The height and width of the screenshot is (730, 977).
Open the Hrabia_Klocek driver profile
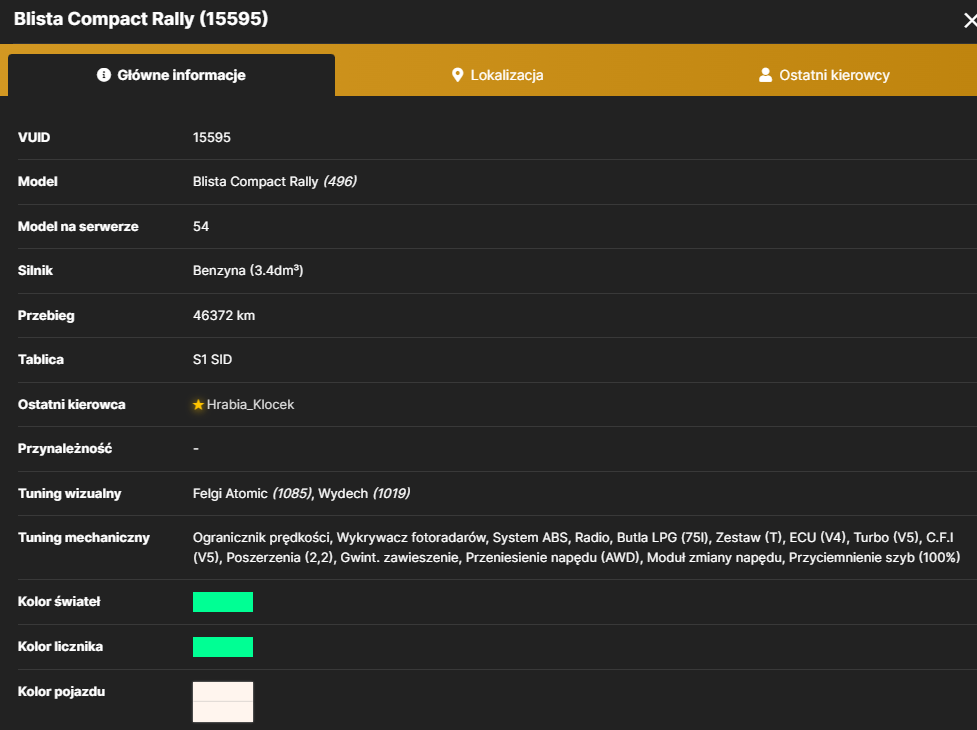[x=250, y=404]
